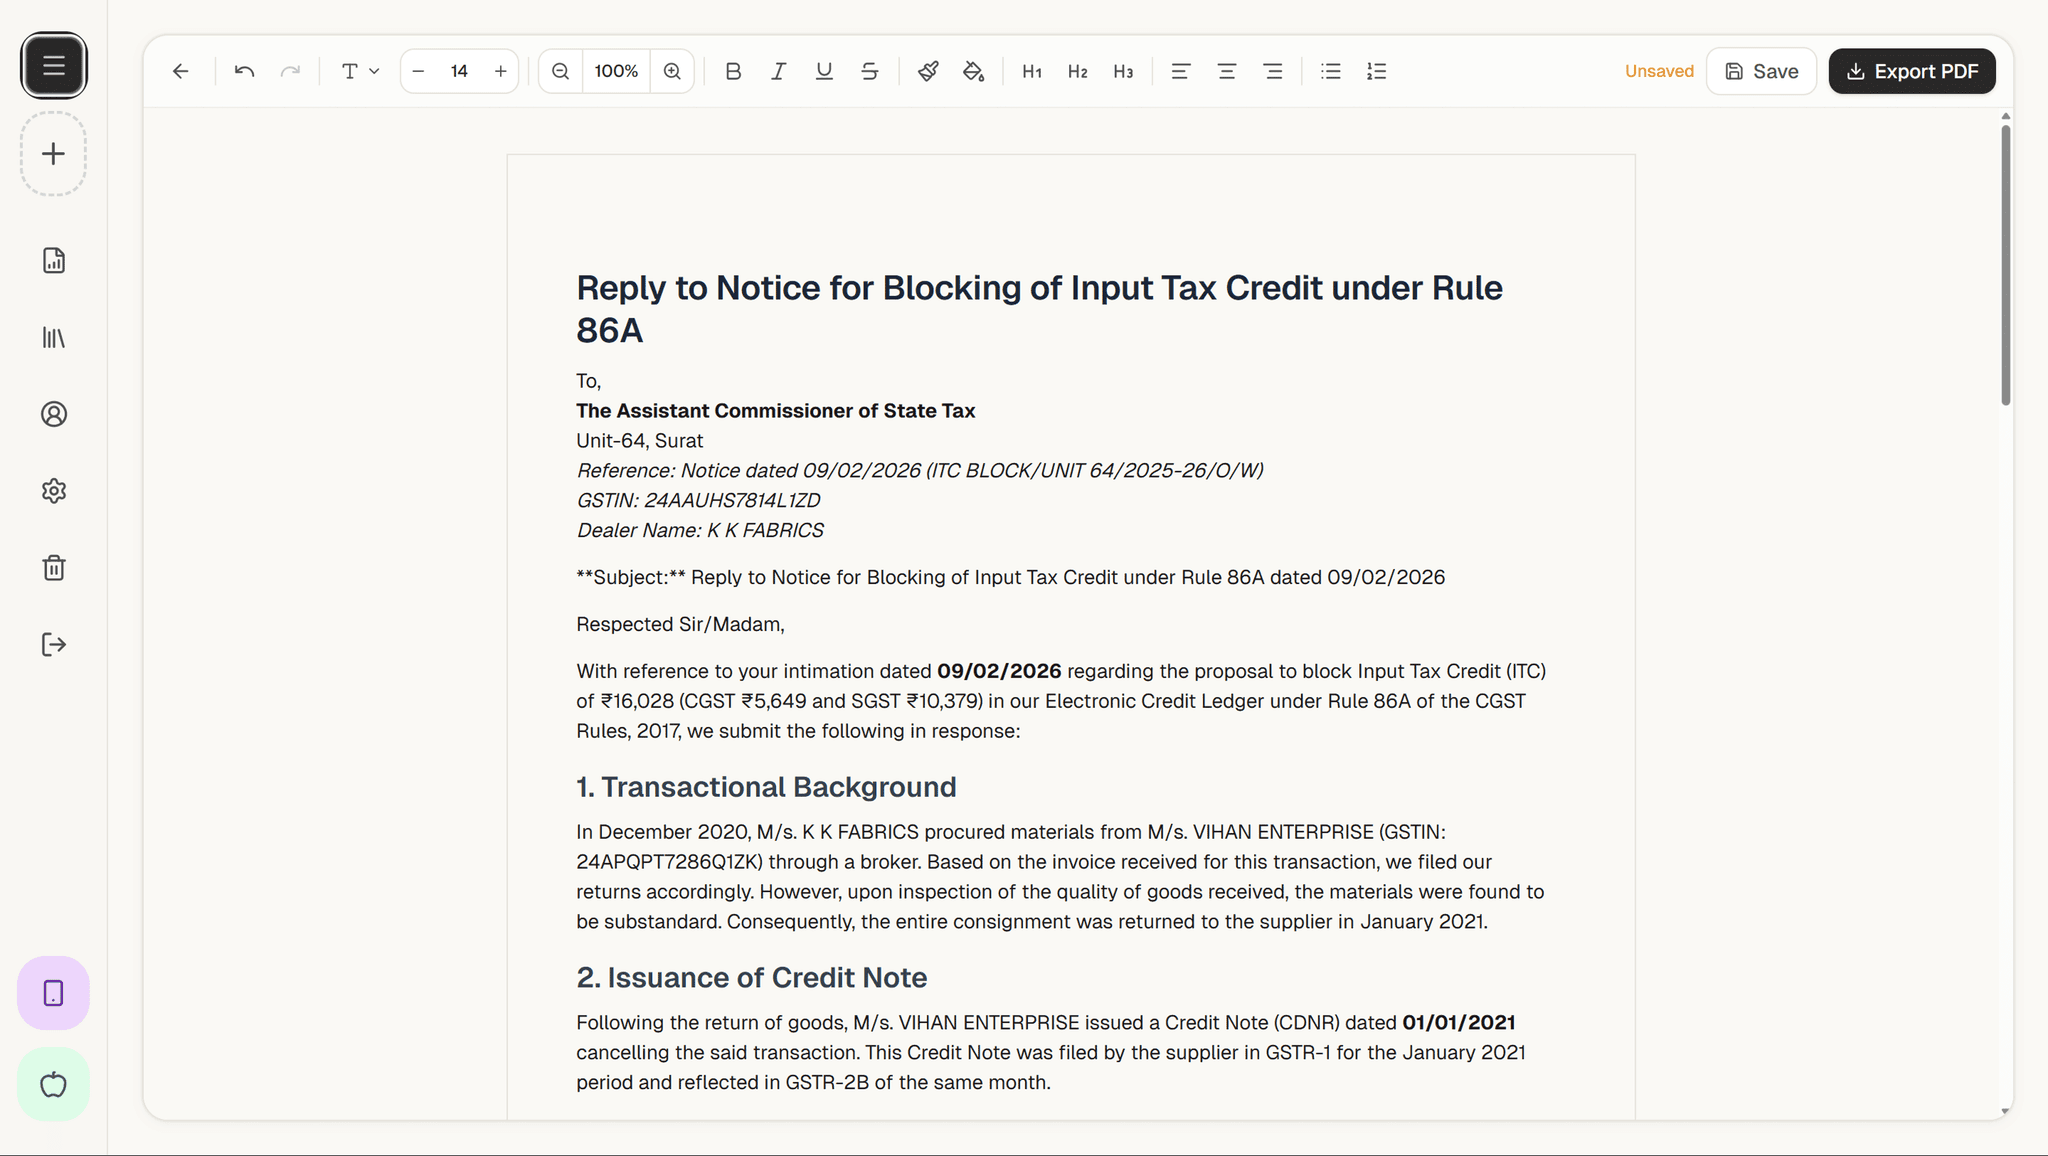Open the user profile sidebar icon

click(x=54, y=414)
